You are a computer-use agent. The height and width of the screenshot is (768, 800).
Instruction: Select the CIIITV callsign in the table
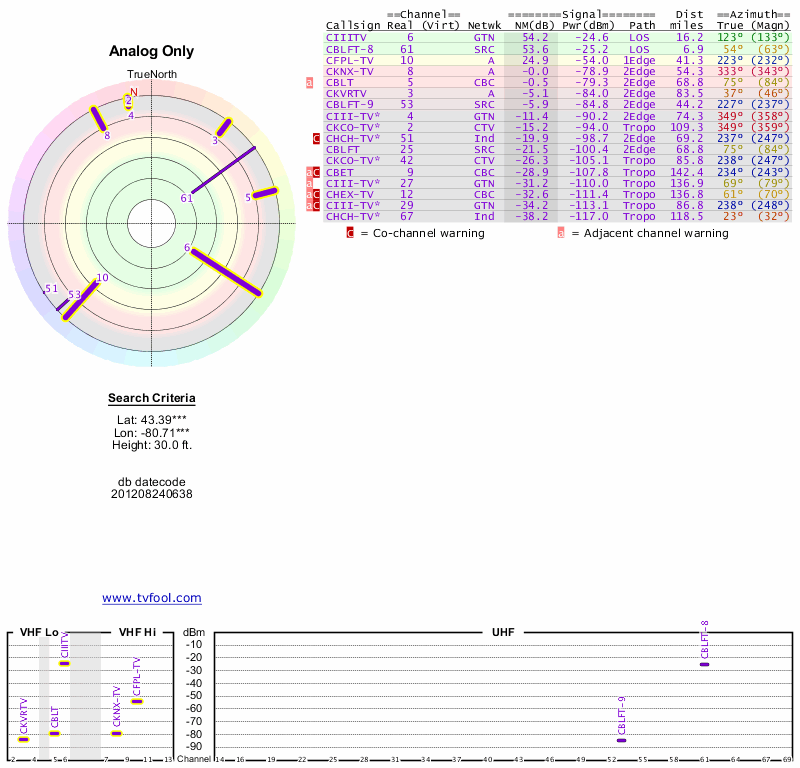tap(346, 38)
